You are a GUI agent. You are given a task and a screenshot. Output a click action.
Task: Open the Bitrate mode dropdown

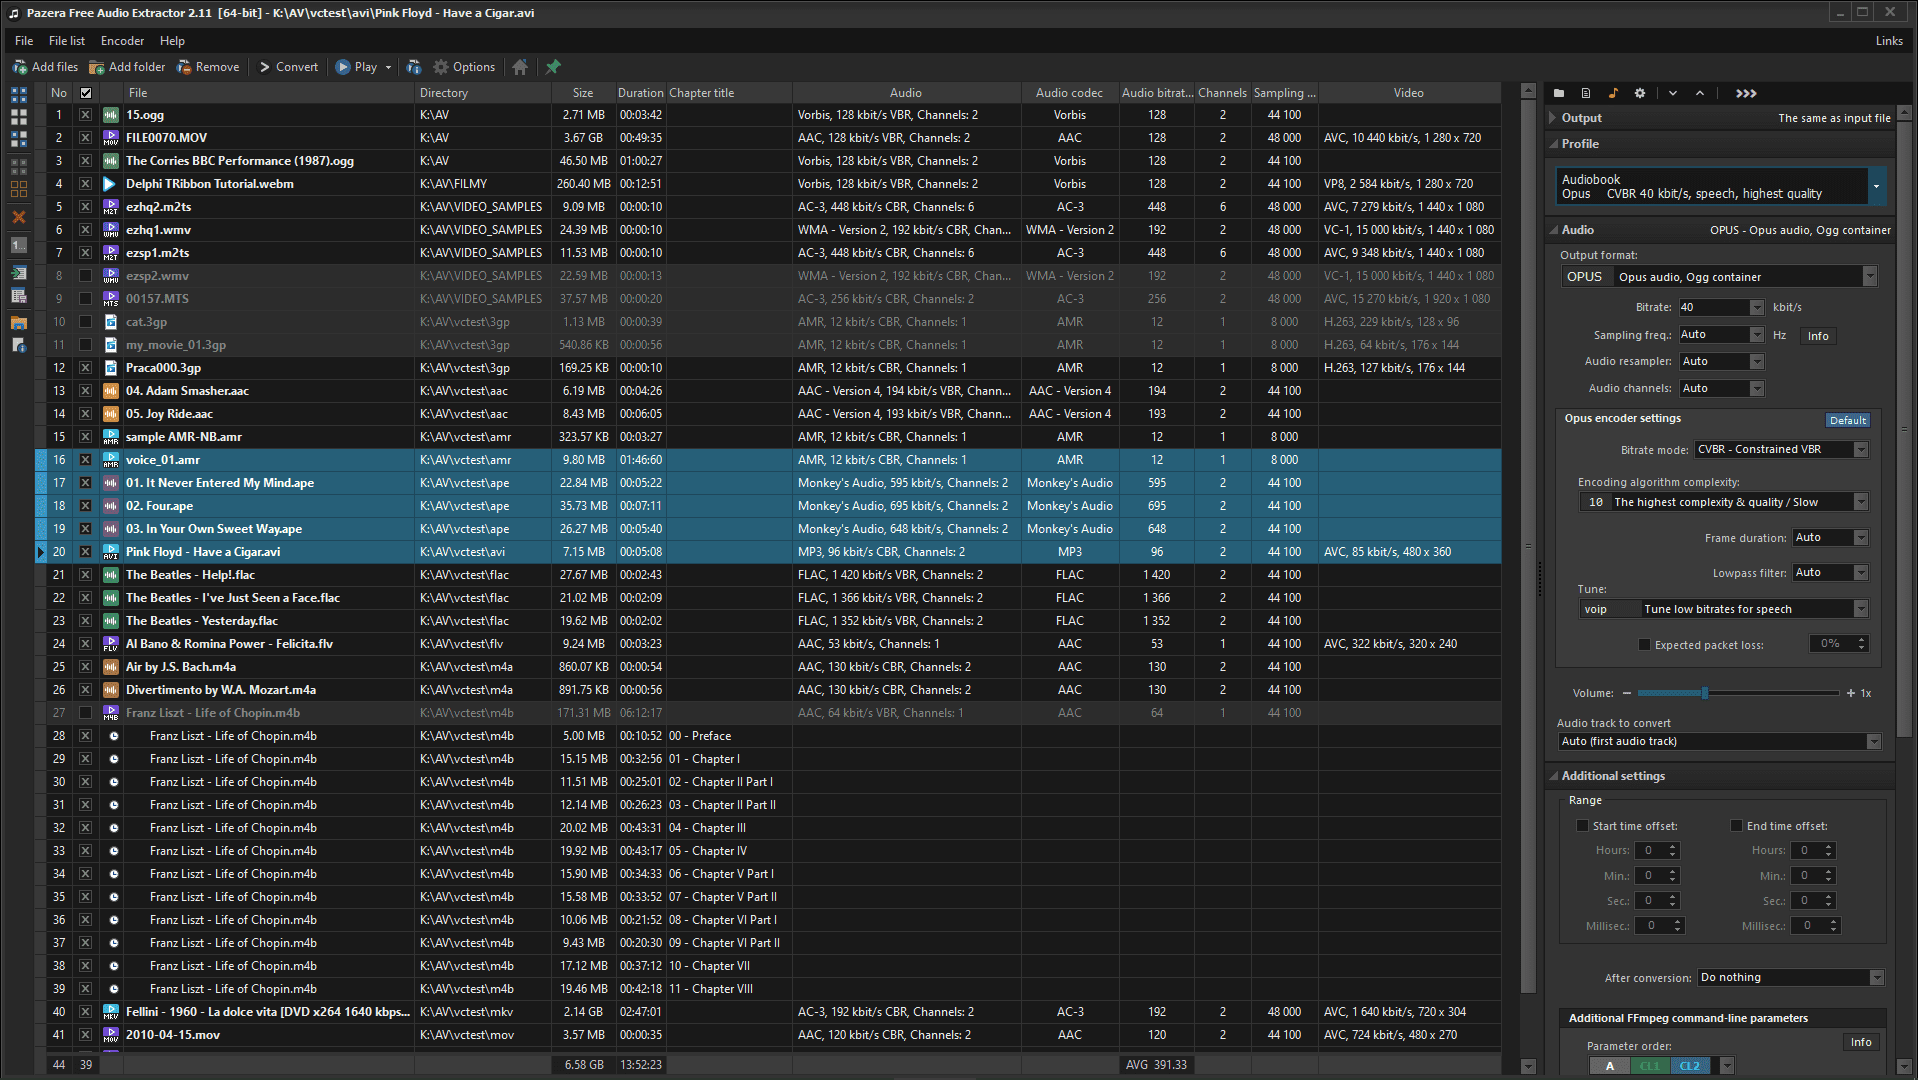[x=1782, y=450]
